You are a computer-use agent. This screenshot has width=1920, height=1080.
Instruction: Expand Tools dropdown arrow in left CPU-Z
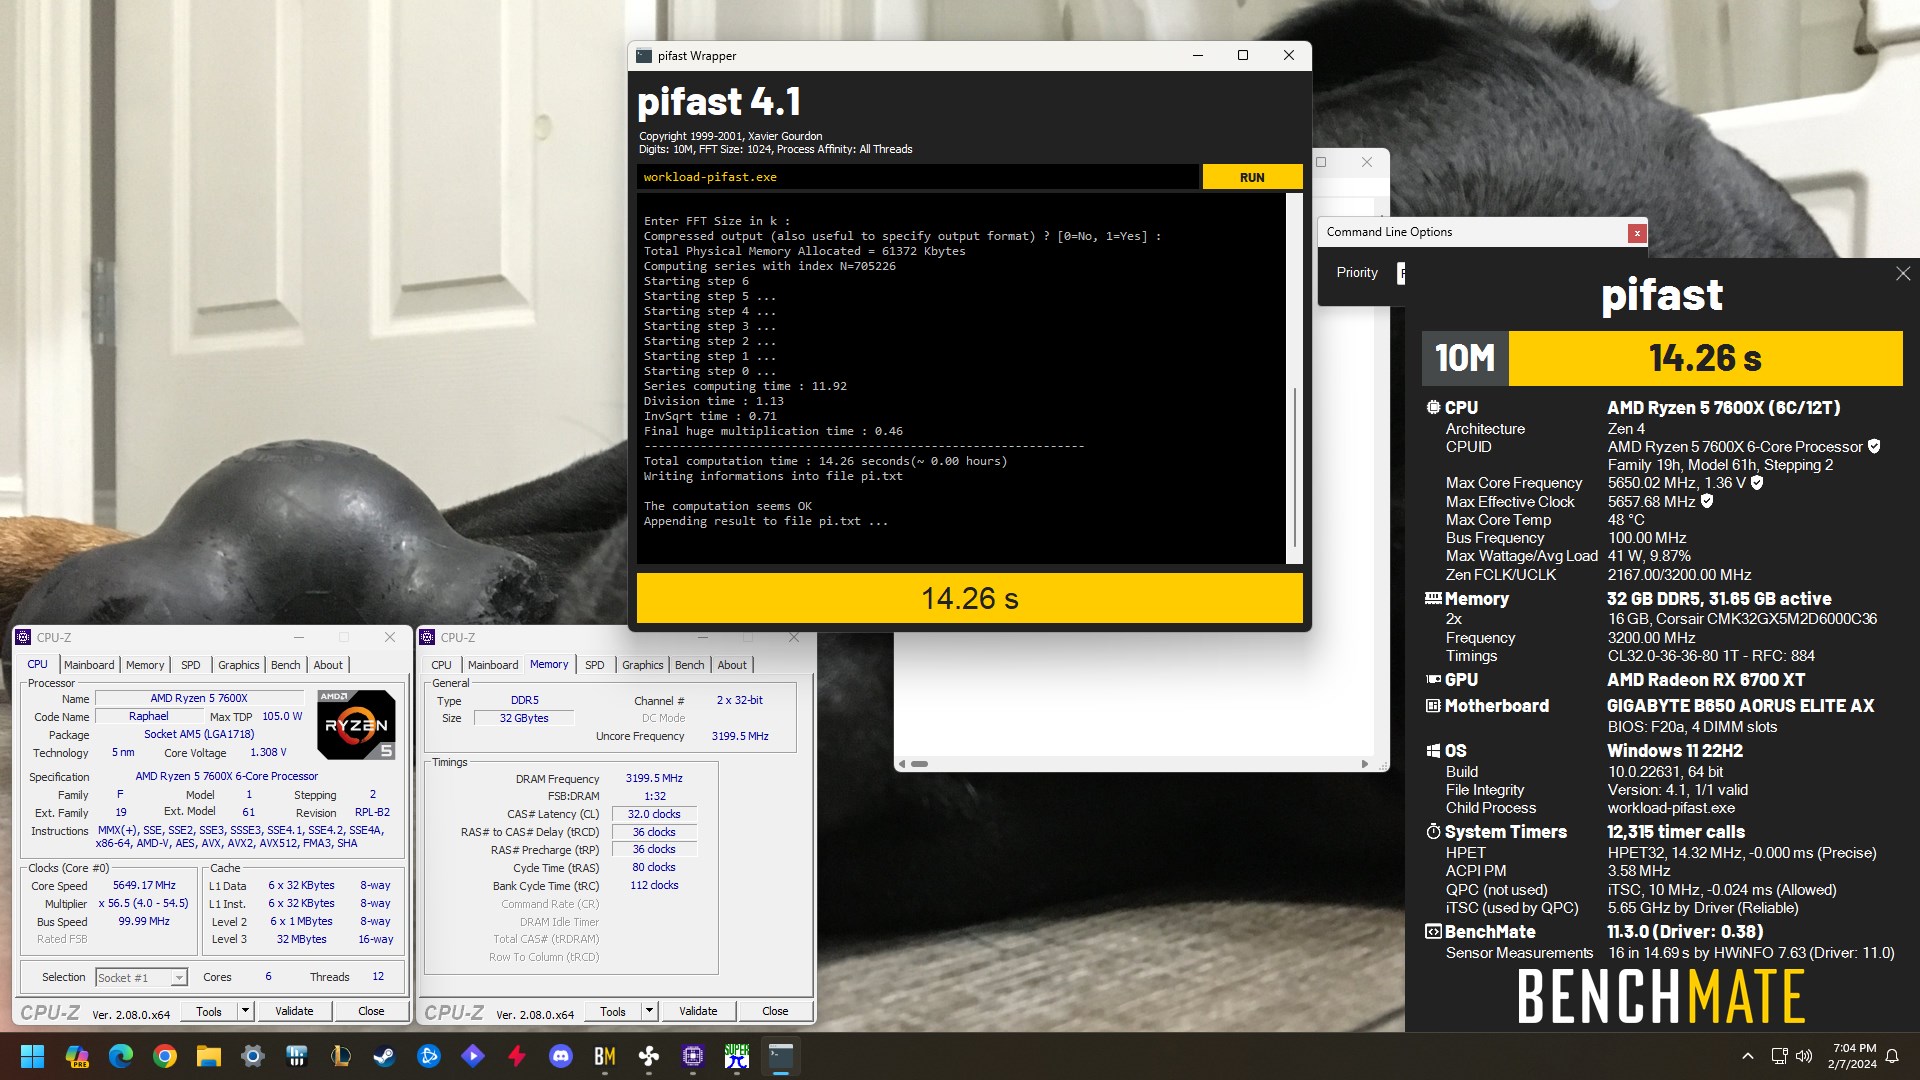(x=245, y=1011)
